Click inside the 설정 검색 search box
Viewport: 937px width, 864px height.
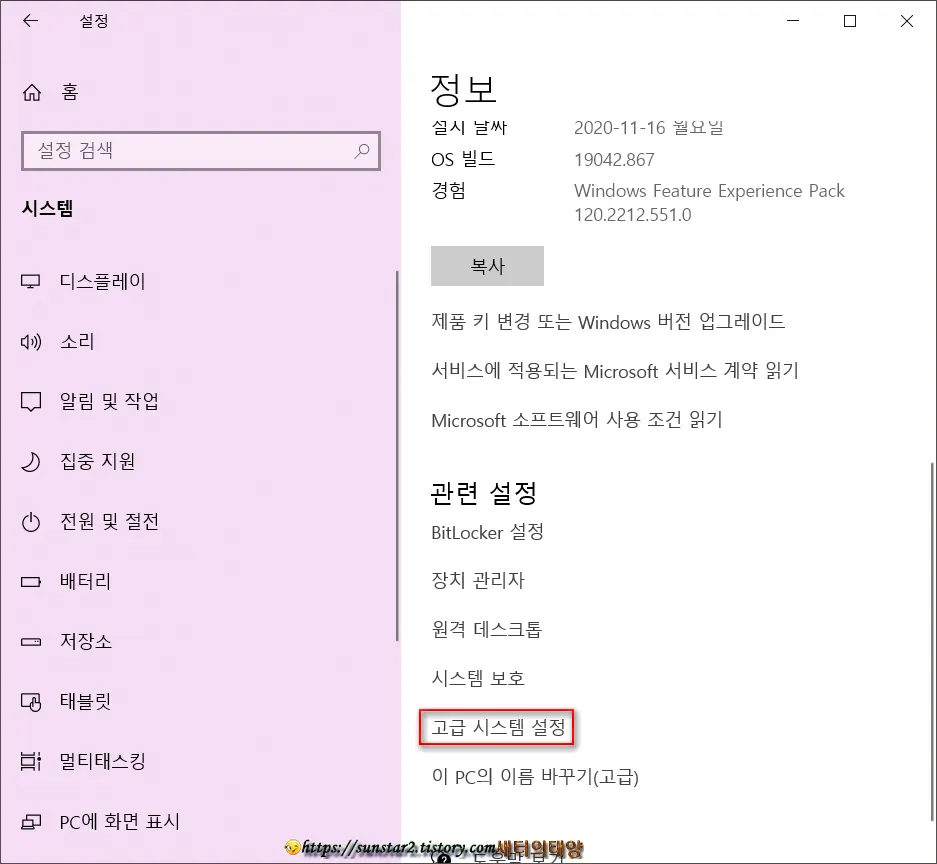point(200,151)
